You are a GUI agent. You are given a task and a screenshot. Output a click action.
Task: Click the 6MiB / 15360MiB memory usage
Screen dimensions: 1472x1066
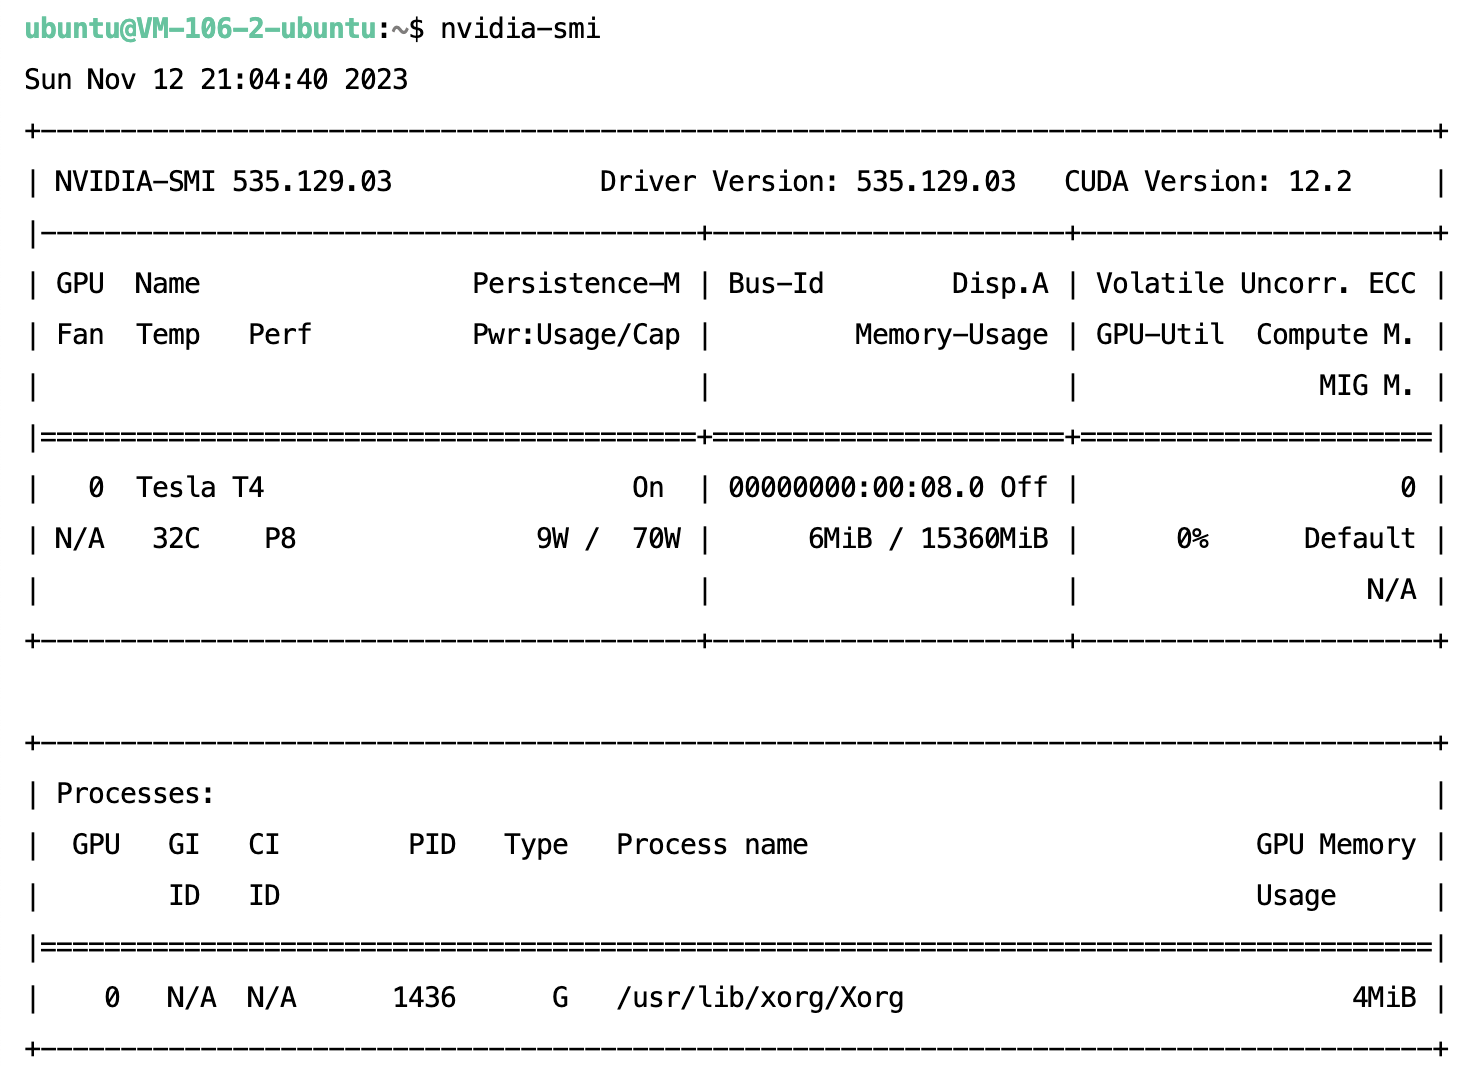coord(928,538)
